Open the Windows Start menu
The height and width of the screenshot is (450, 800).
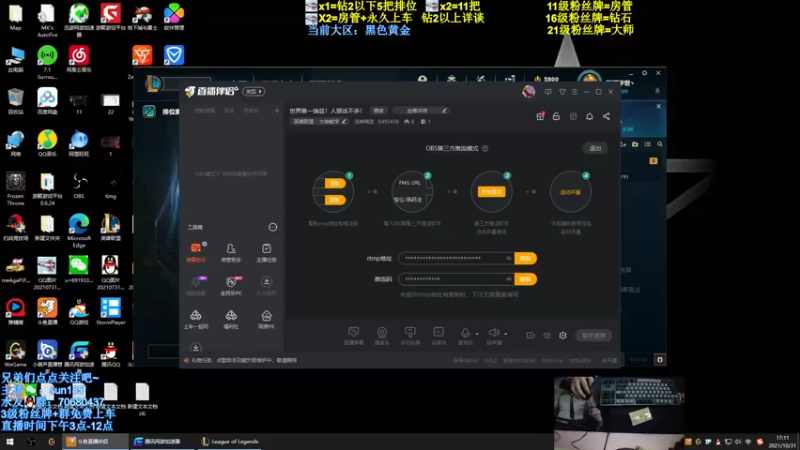pyautogui.click(x=10, y=441)
